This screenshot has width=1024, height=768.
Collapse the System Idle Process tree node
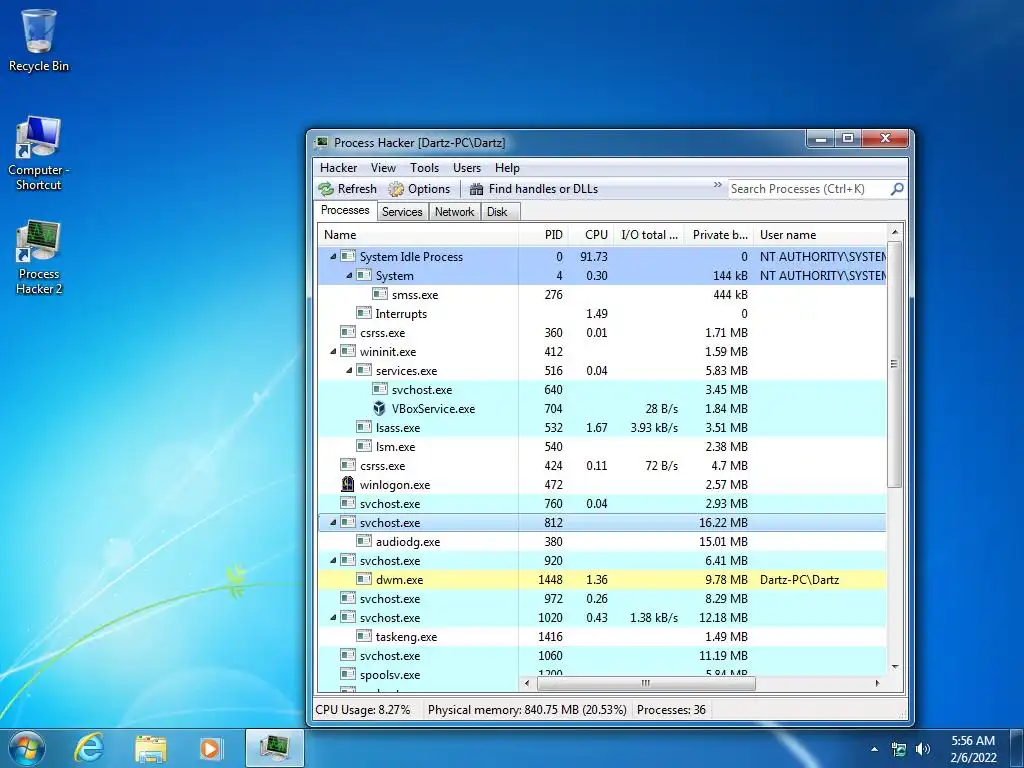pyautogui.click(x=333, y=257)
